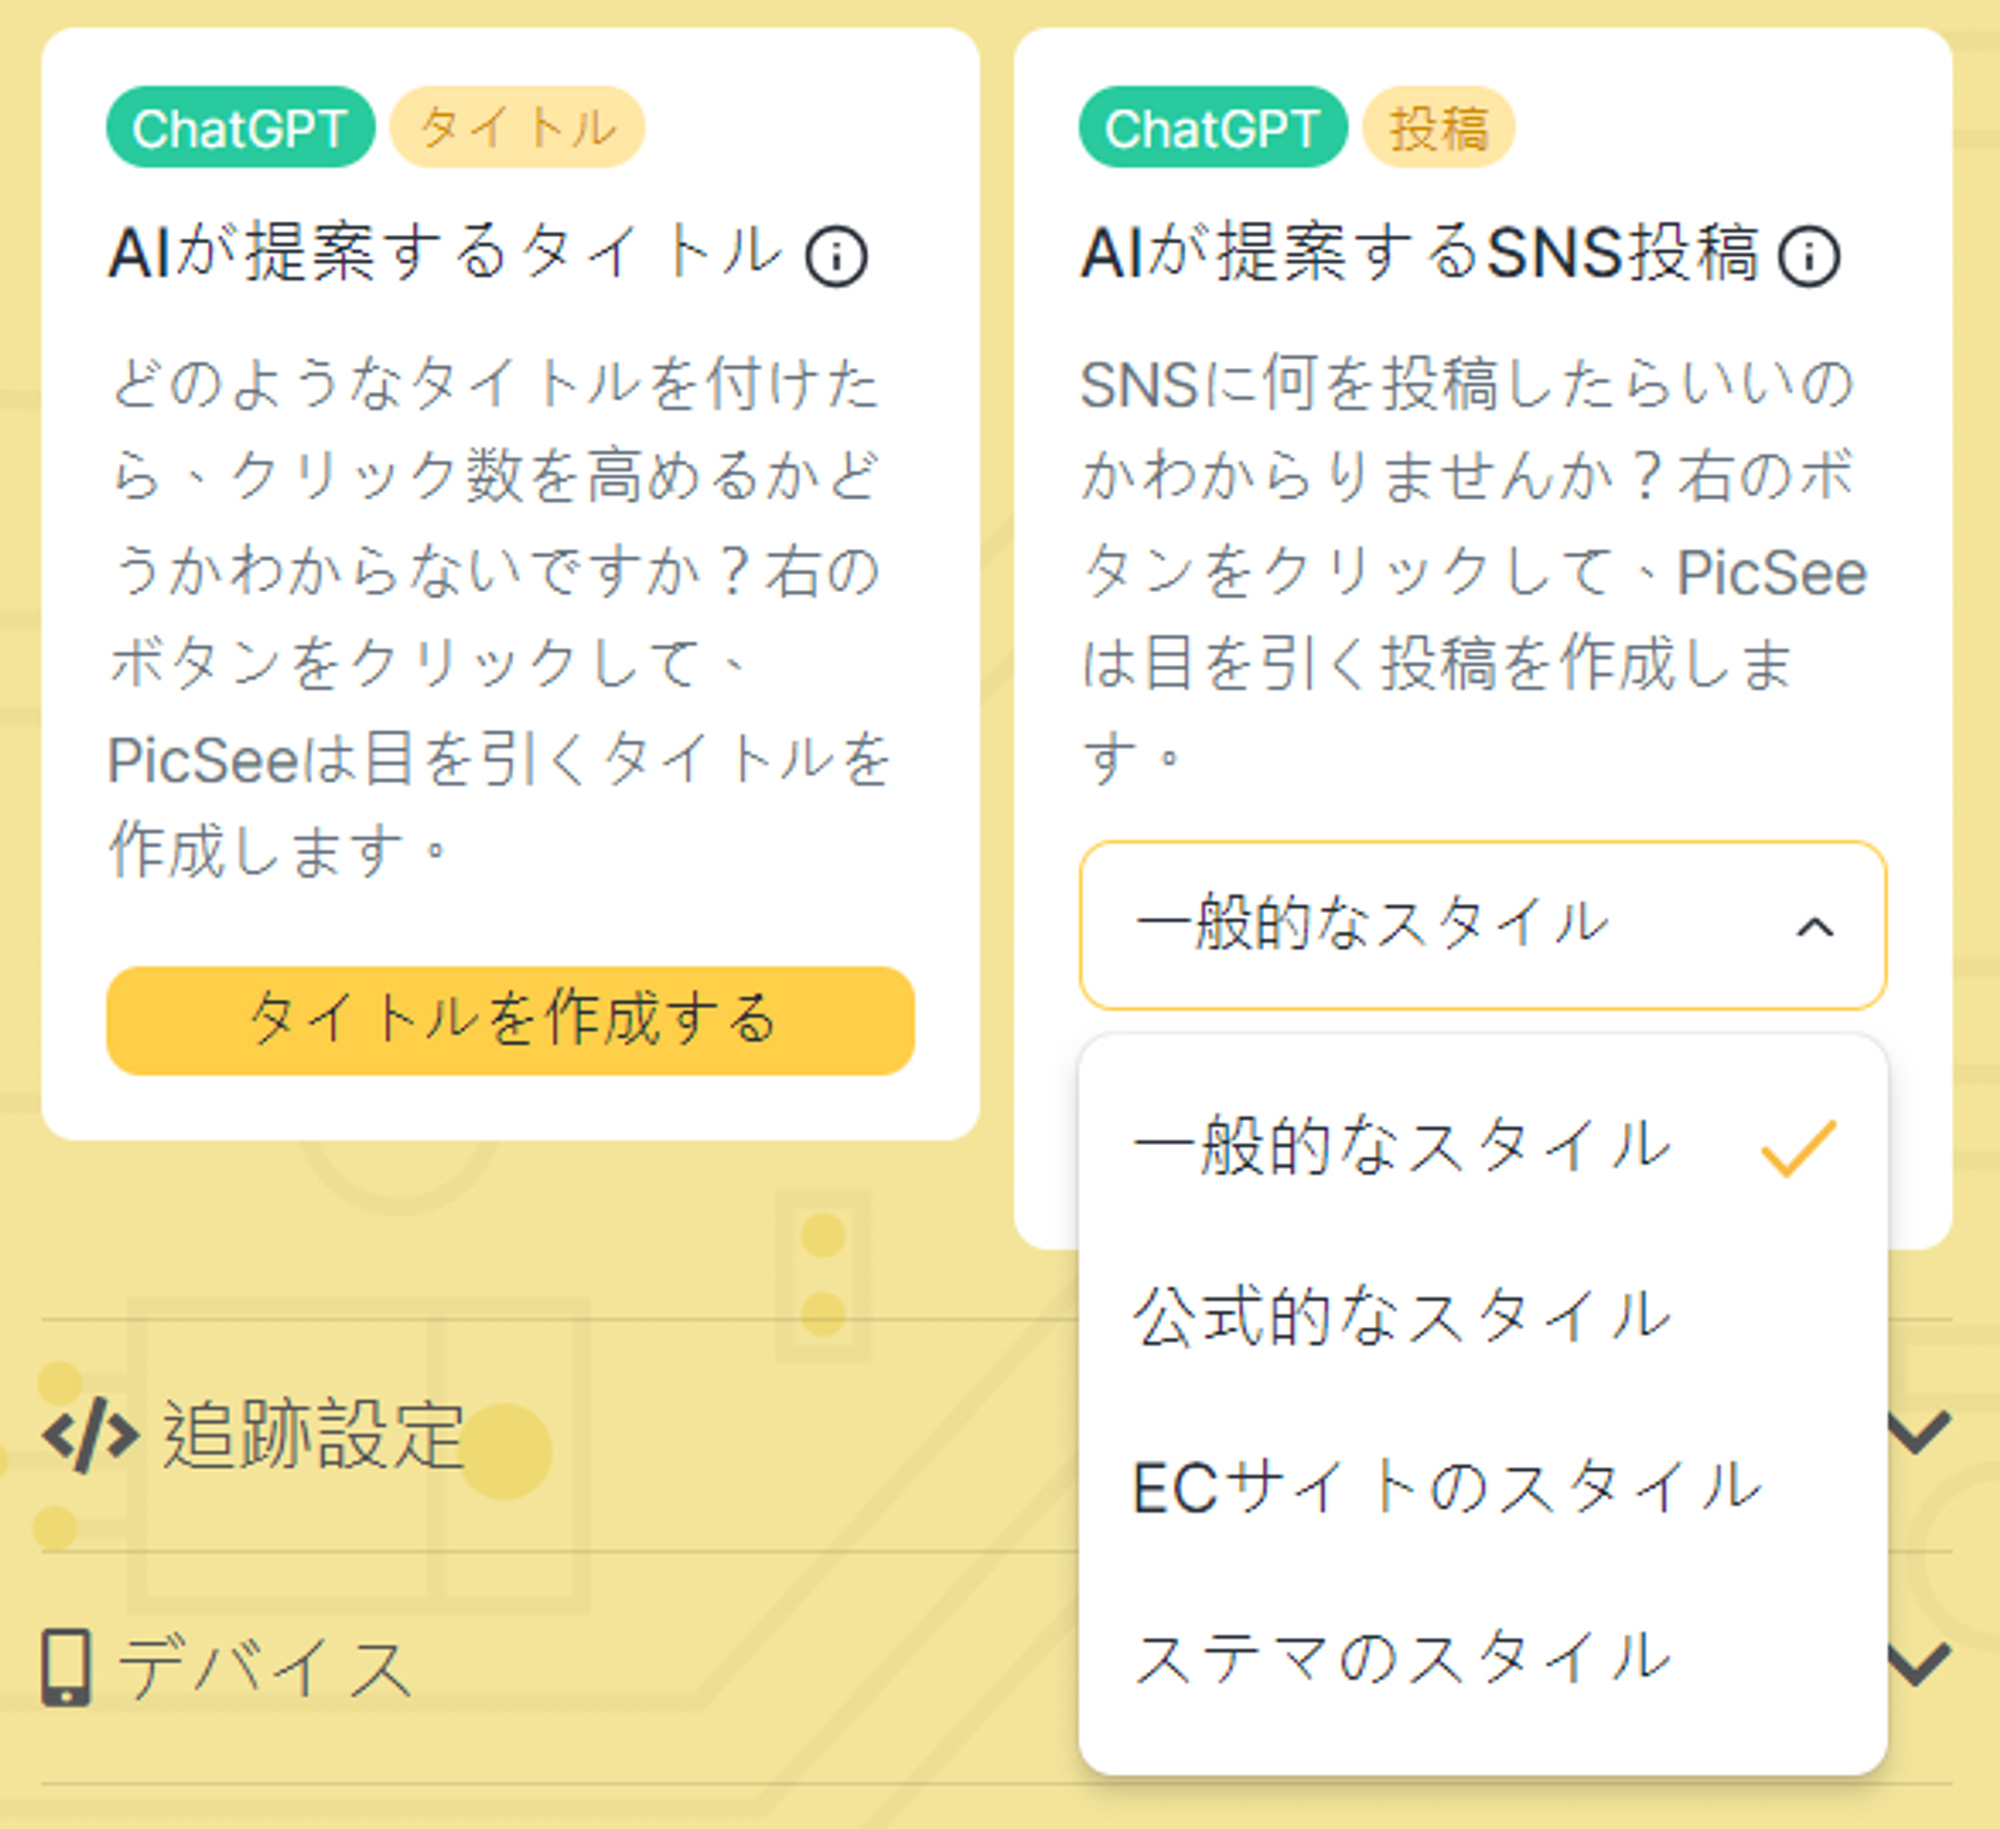Select 一般的なスタイル from the list

1482,1146
